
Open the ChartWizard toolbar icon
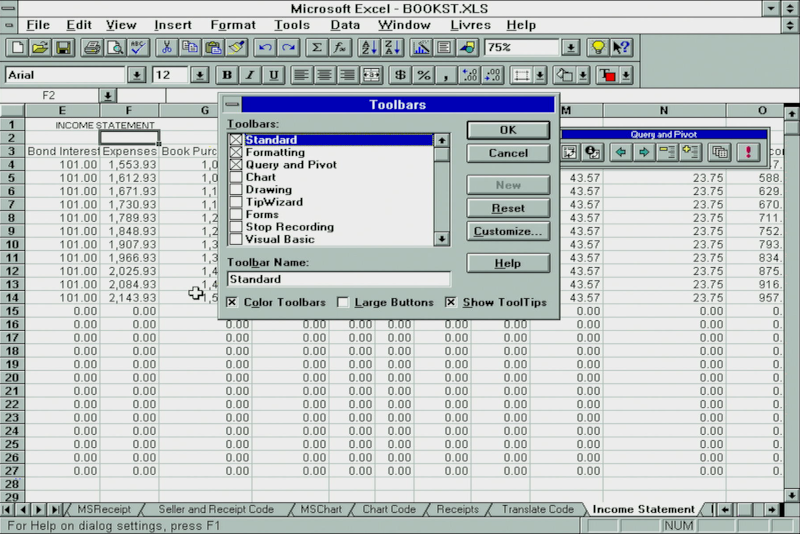(420, 47)
